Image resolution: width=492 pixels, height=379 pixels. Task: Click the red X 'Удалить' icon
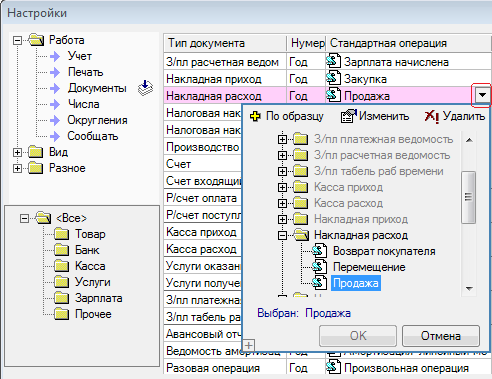(432, 116)
